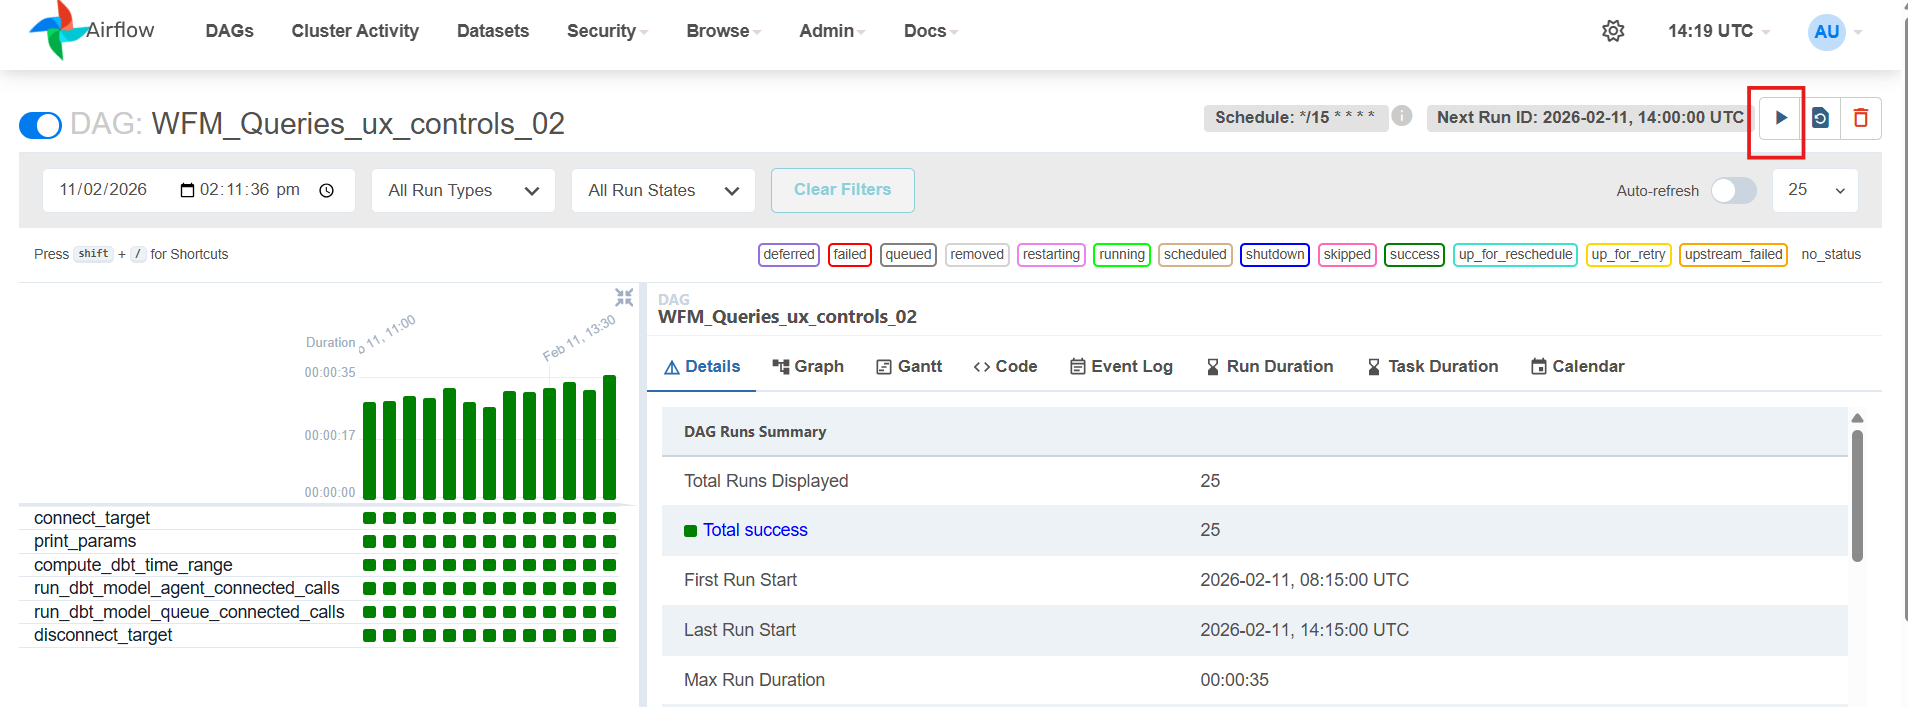Click the Trigger DAG play button
This screenshot has height=707, width=1908.
1780,118
